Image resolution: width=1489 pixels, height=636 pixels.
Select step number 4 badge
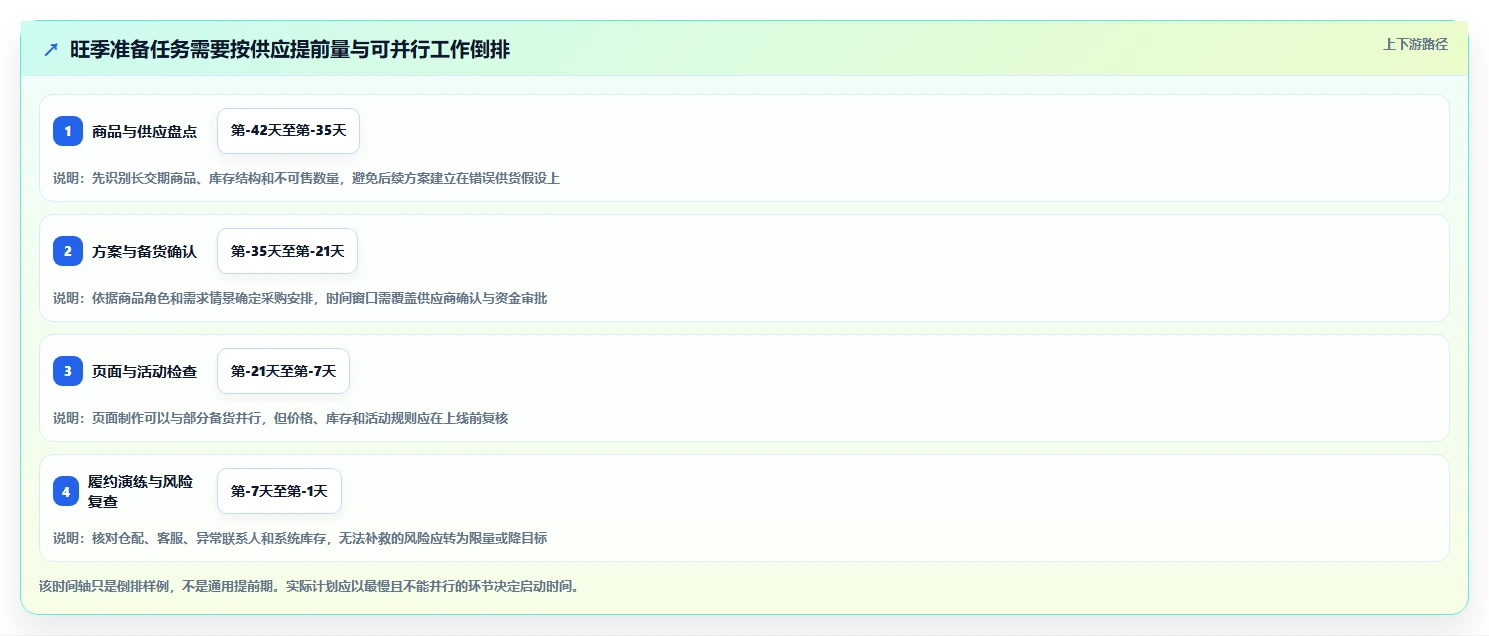click(x=68, y=491)
